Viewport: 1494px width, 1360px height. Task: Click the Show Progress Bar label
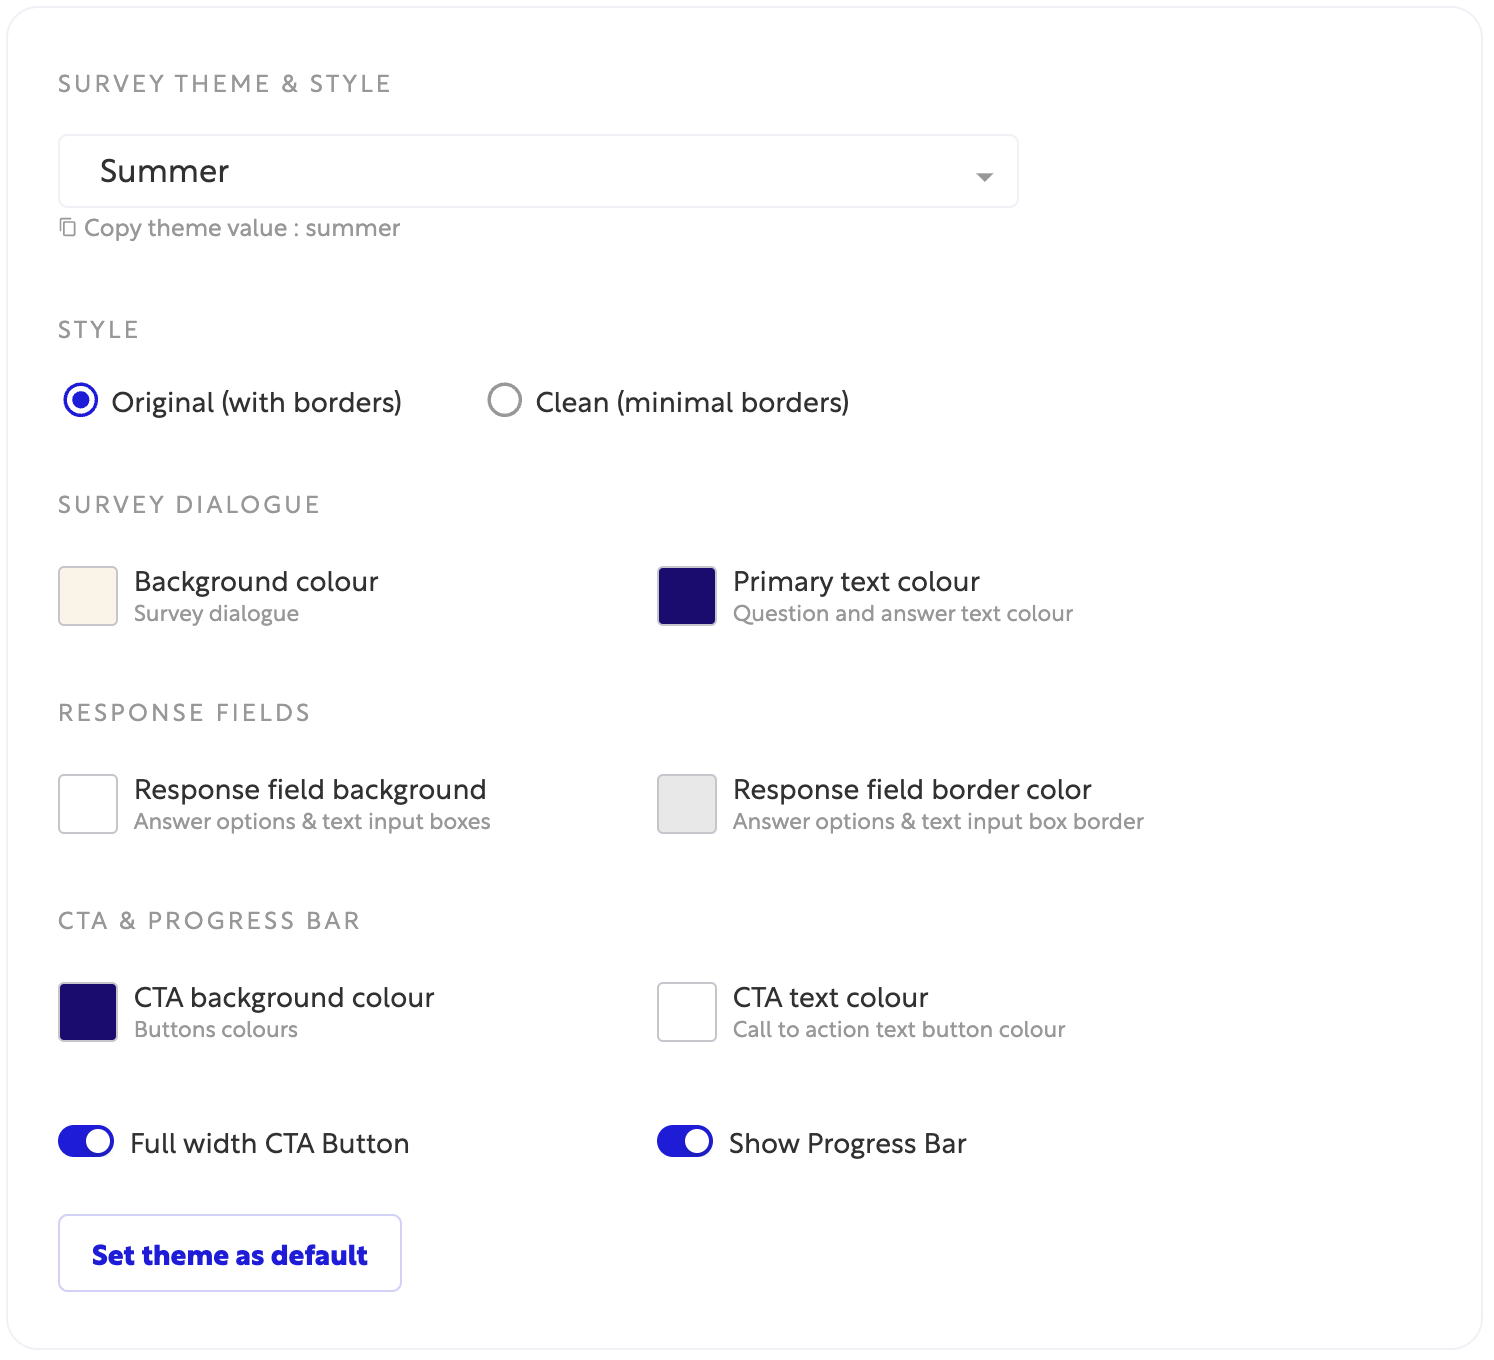point(847,1143)
